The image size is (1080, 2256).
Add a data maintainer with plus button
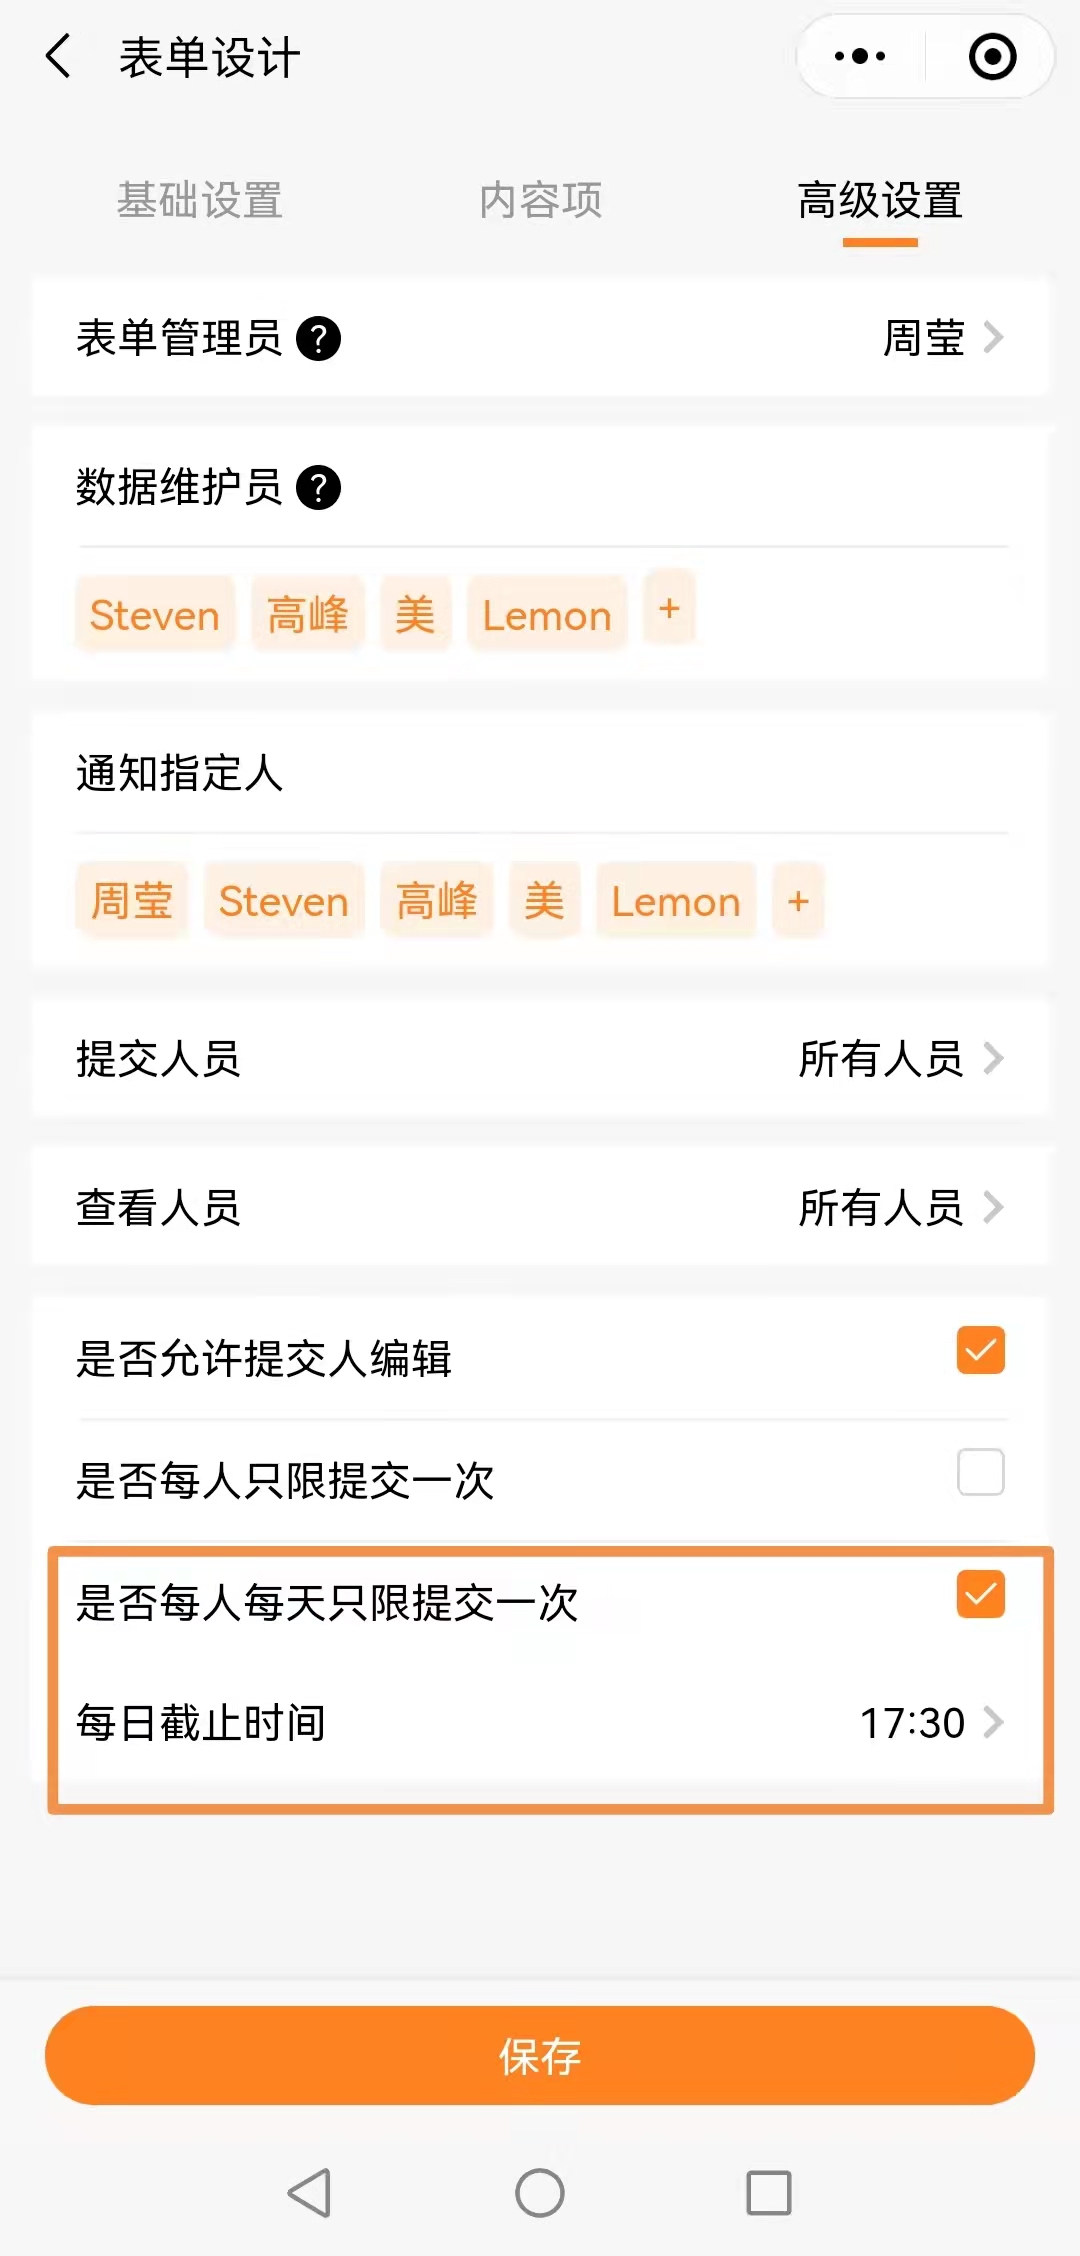(669, 608)
